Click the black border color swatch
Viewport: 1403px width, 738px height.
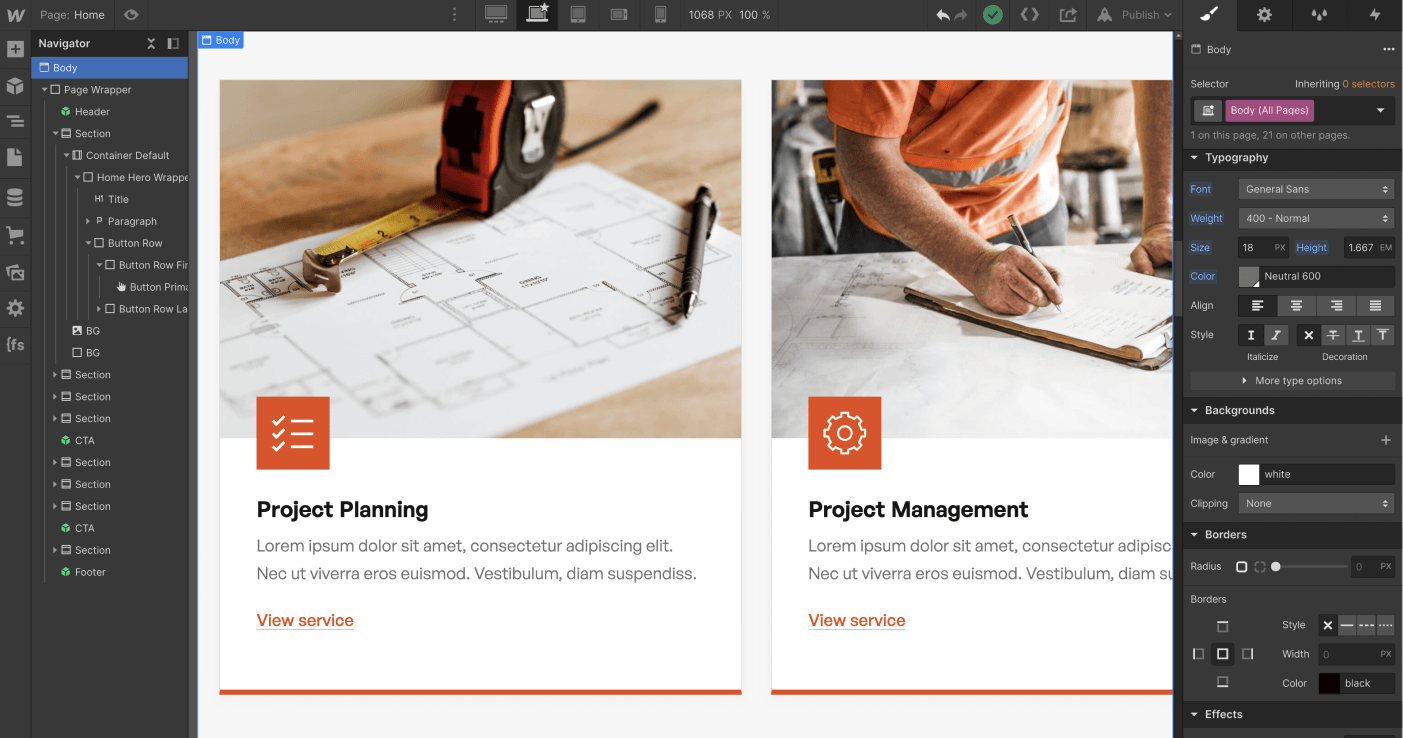point(1329,683)
